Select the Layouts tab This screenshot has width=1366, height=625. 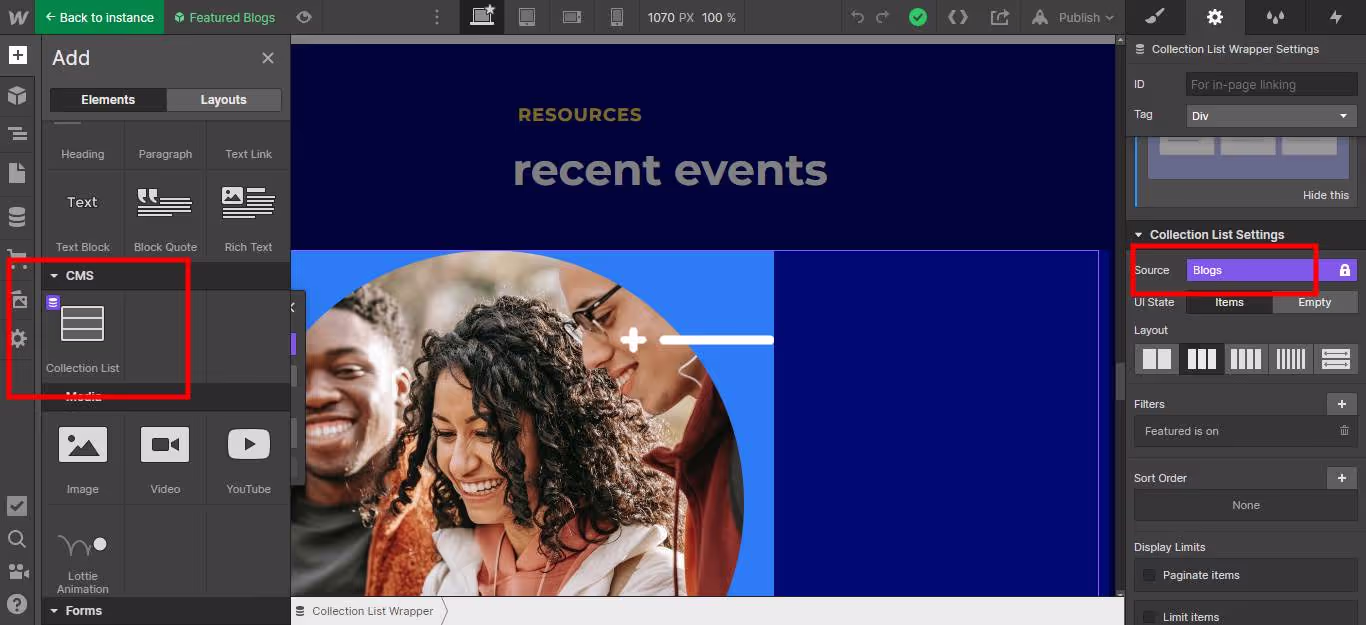pos(223,100)
